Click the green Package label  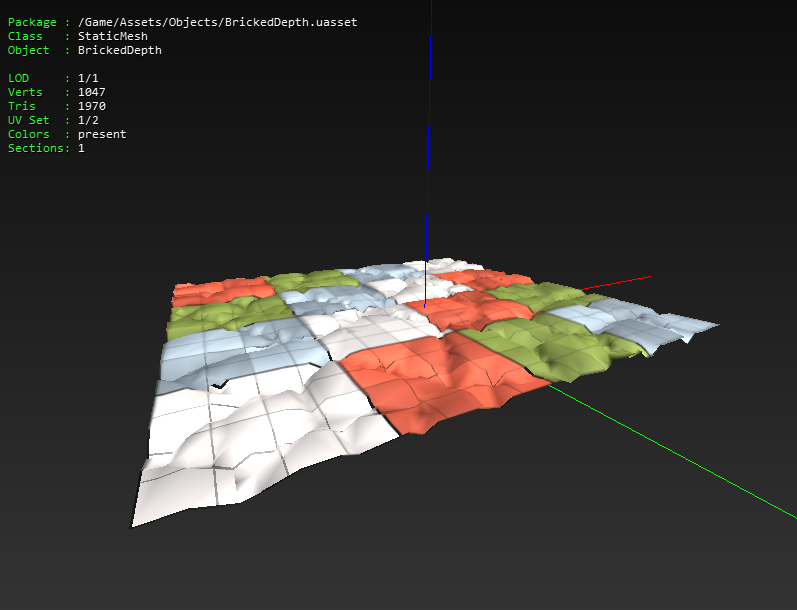[32, 22]
